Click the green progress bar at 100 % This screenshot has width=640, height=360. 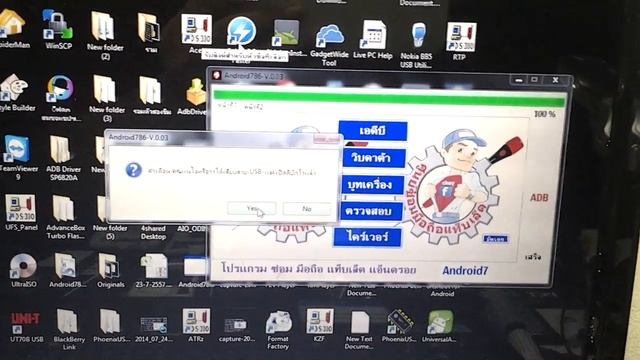[x=389, y=100]
